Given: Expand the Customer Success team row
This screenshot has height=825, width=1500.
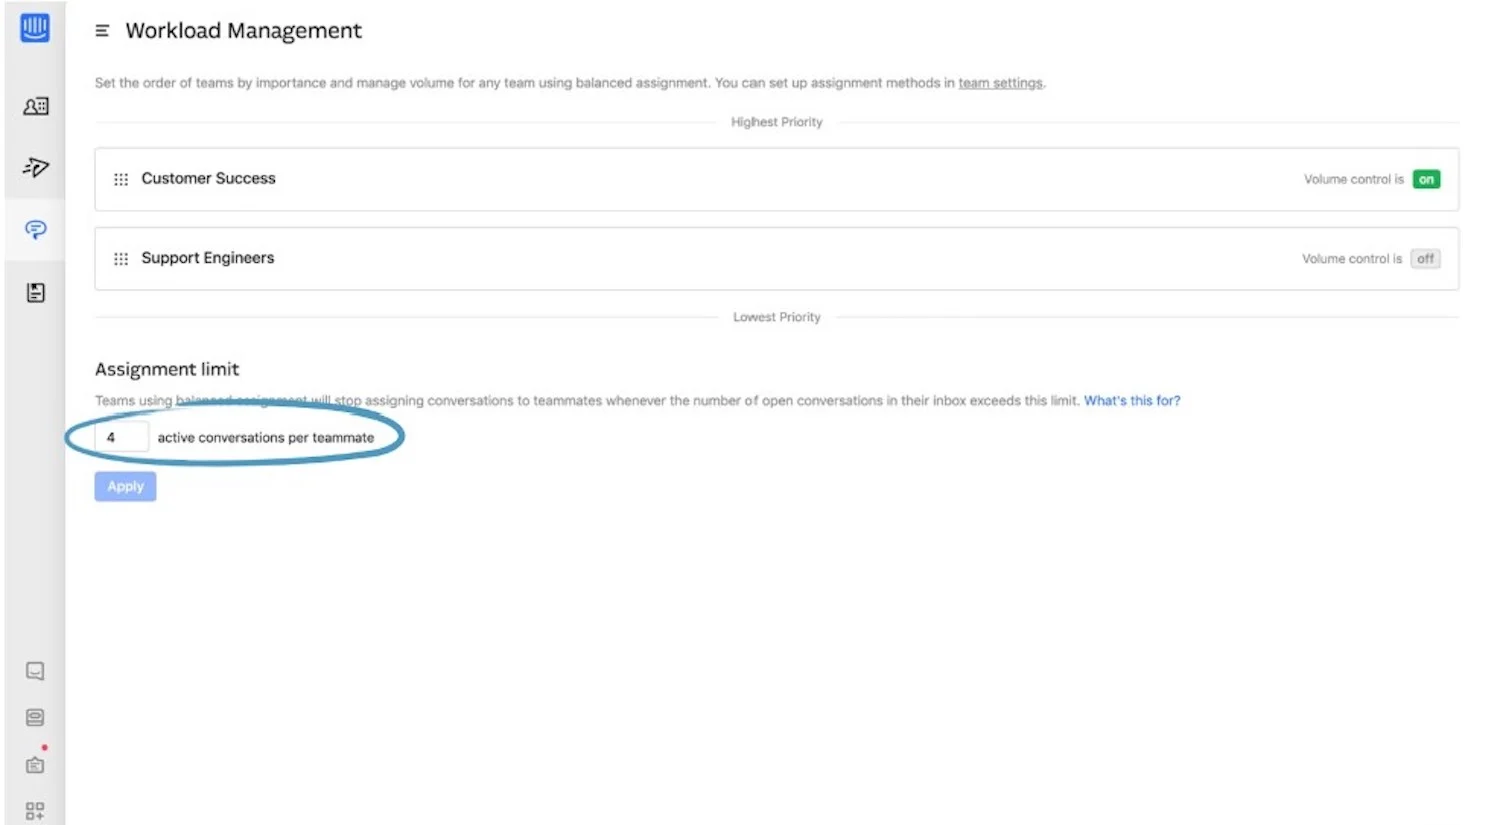Looking at the screenshot, I should [777, 179].
